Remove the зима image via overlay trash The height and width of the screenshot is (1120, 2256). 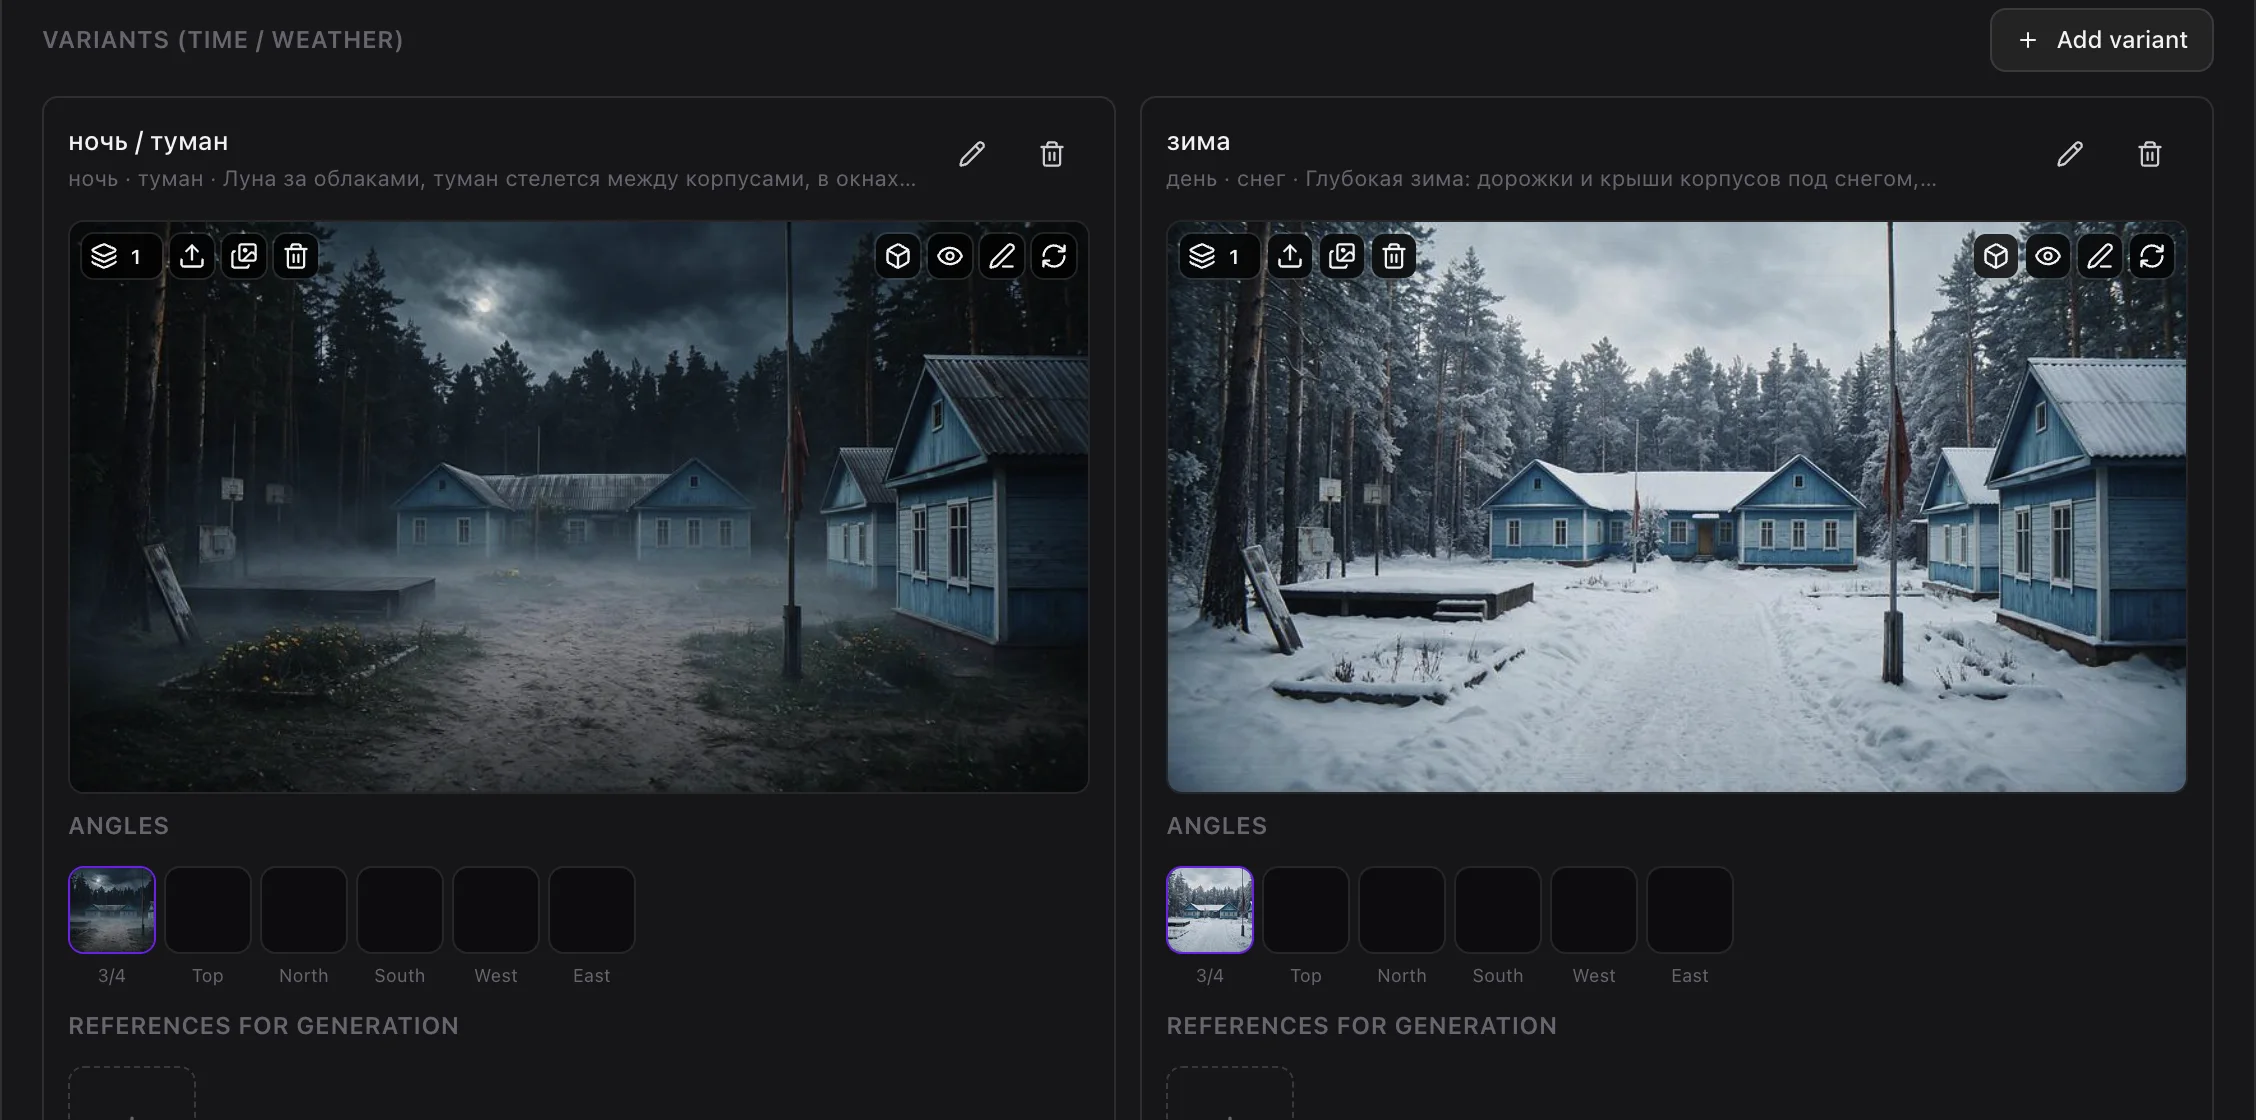click(x=1394, y=257)
